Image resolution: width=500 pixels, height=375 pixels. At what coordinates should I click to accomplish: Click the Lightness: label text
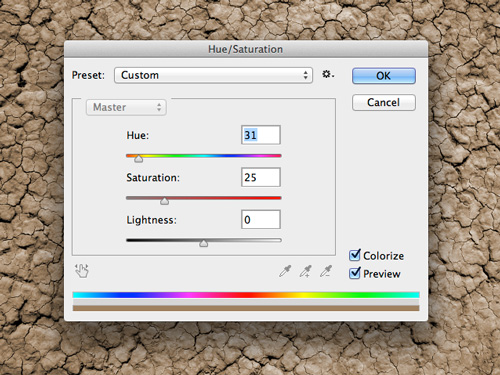[x=151, y=220]
